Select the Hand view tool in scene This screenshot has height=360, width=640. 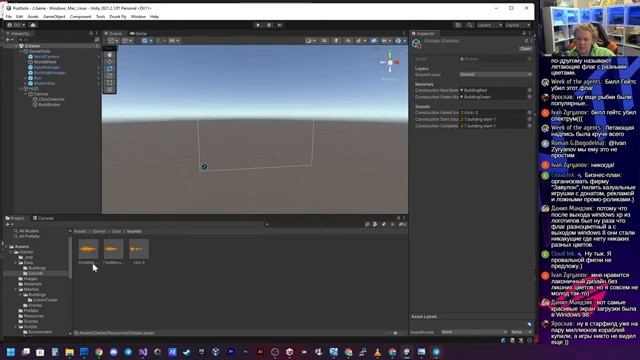(109, 55)
